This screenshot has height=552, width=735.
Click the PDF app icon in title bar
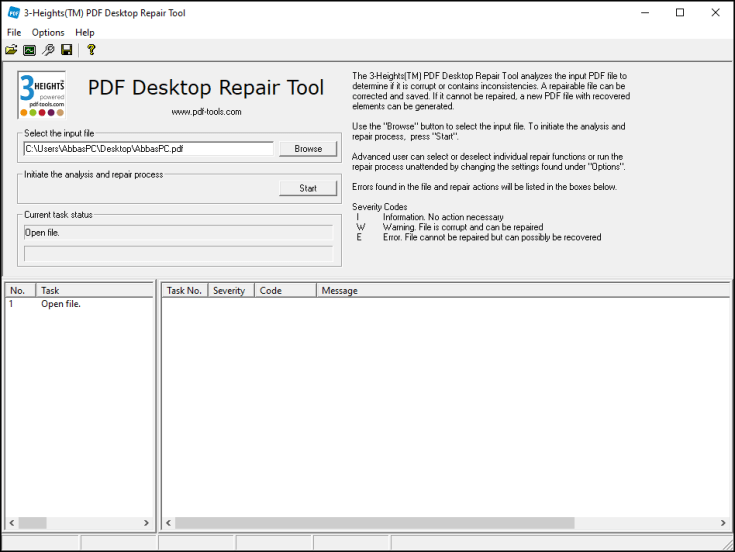pyautogui.click(x=13, y=13)
